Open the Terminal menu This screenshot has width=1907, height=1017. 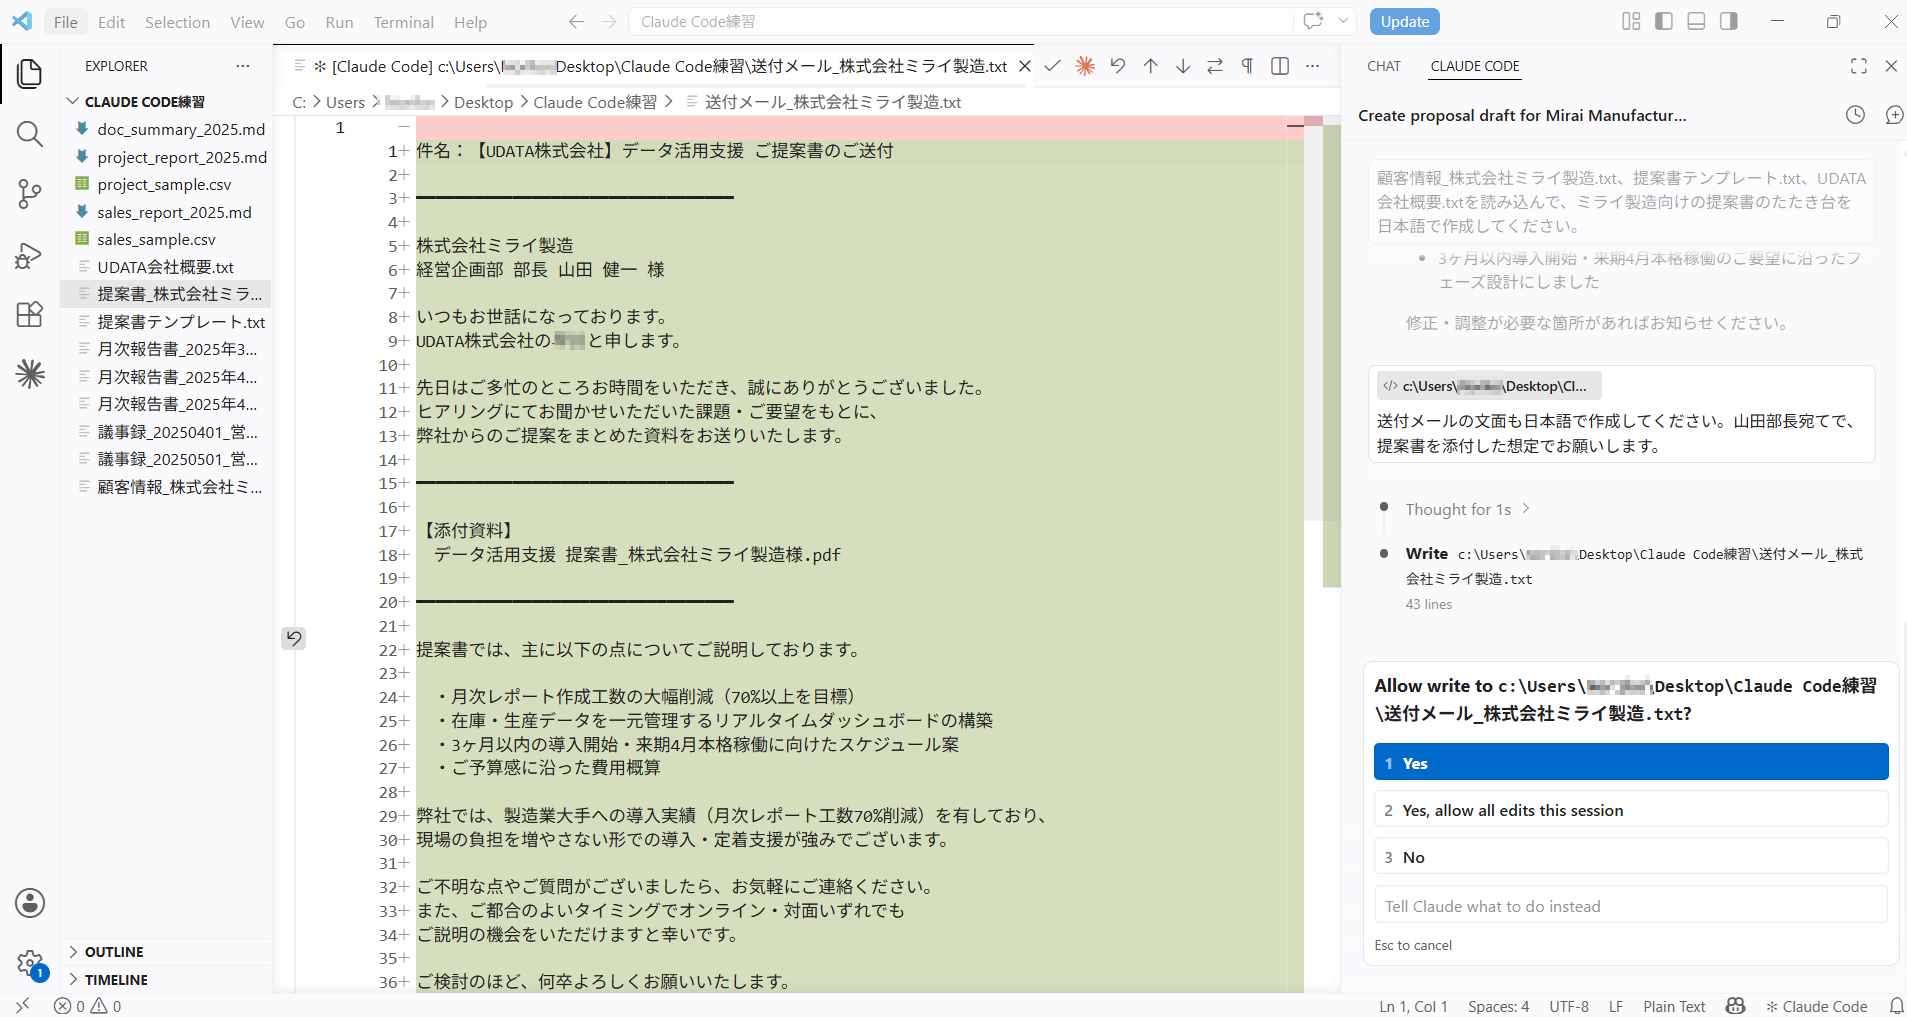(x=403, y=22)
